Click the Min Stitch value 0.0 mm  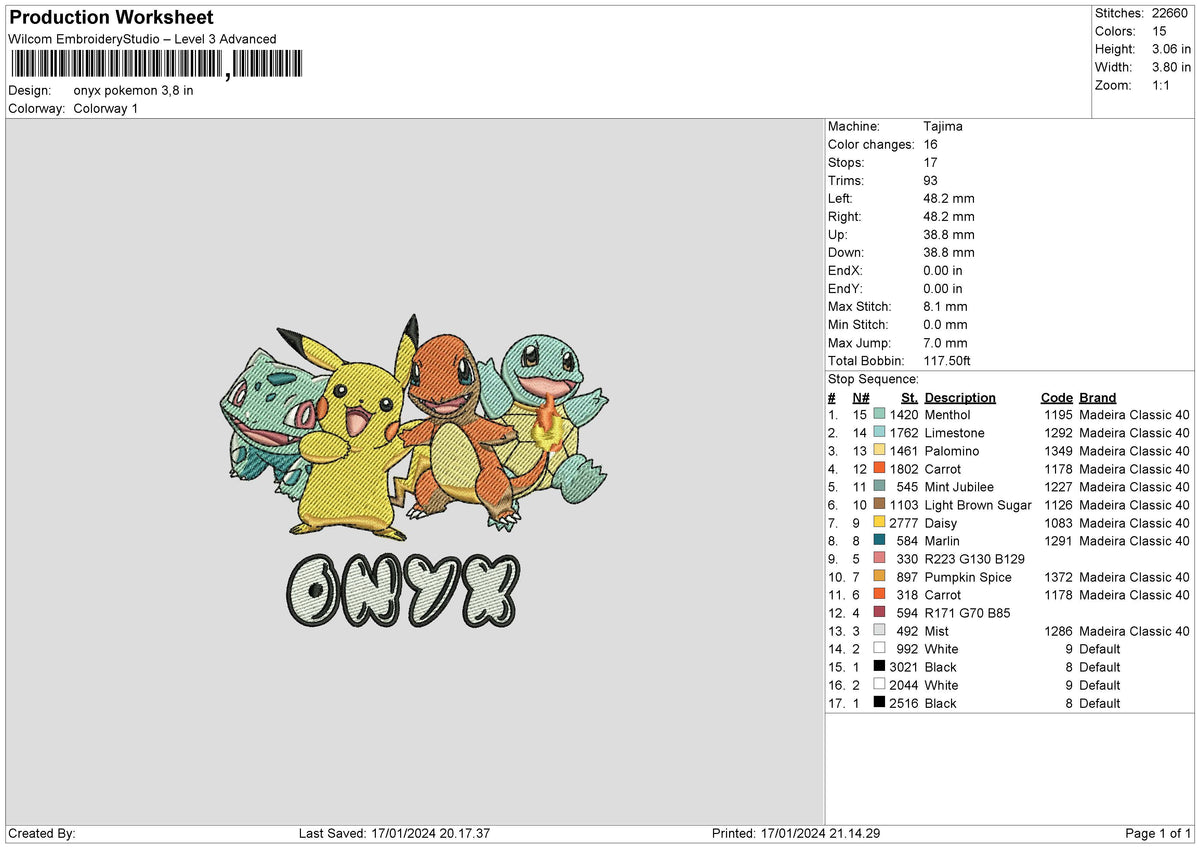(x=946, y=325)
